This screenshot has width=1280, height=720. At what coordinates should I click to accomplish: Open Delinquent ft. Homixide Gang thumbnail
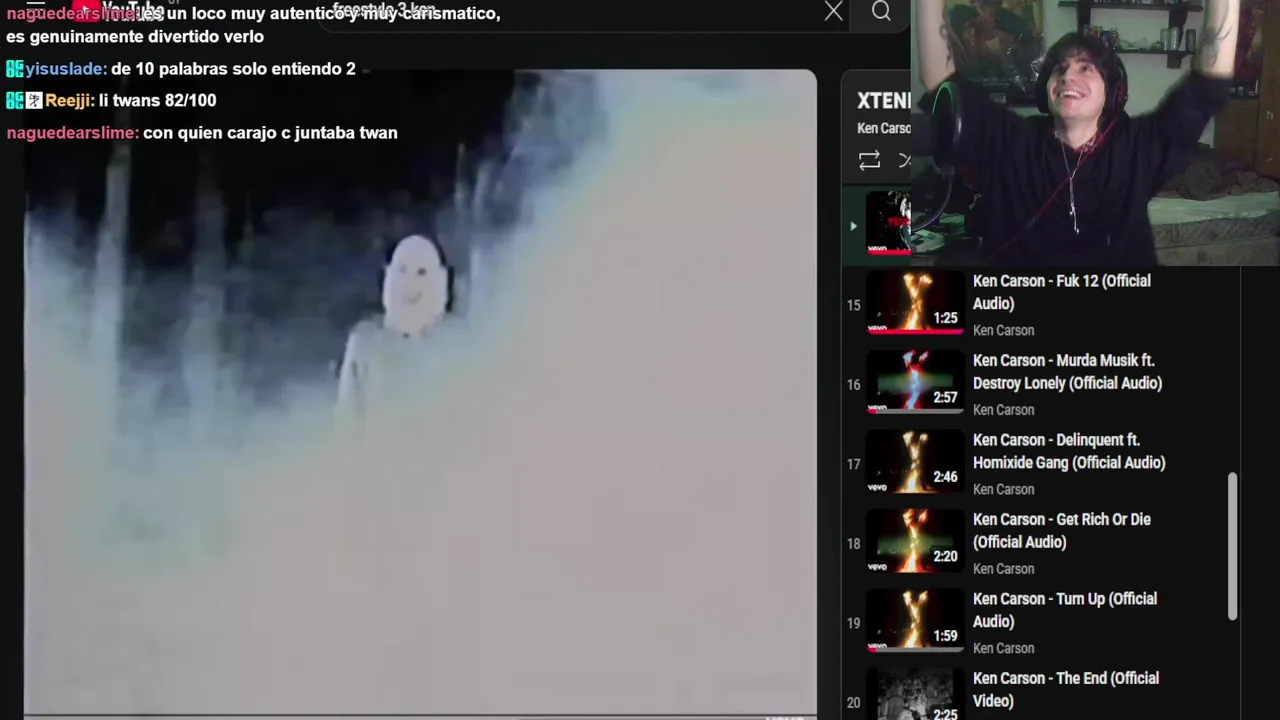913,462
